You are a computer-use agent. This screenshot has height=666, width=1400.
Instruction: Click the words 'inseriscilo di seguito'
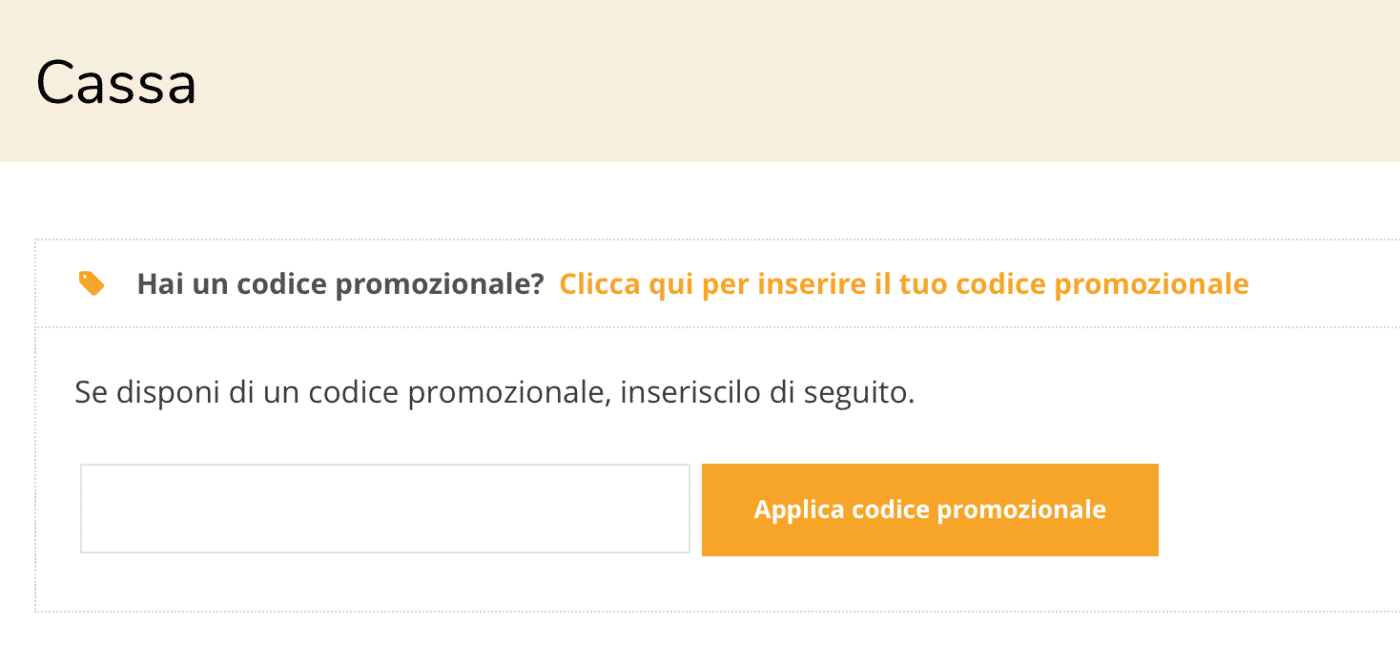[767, 392]
